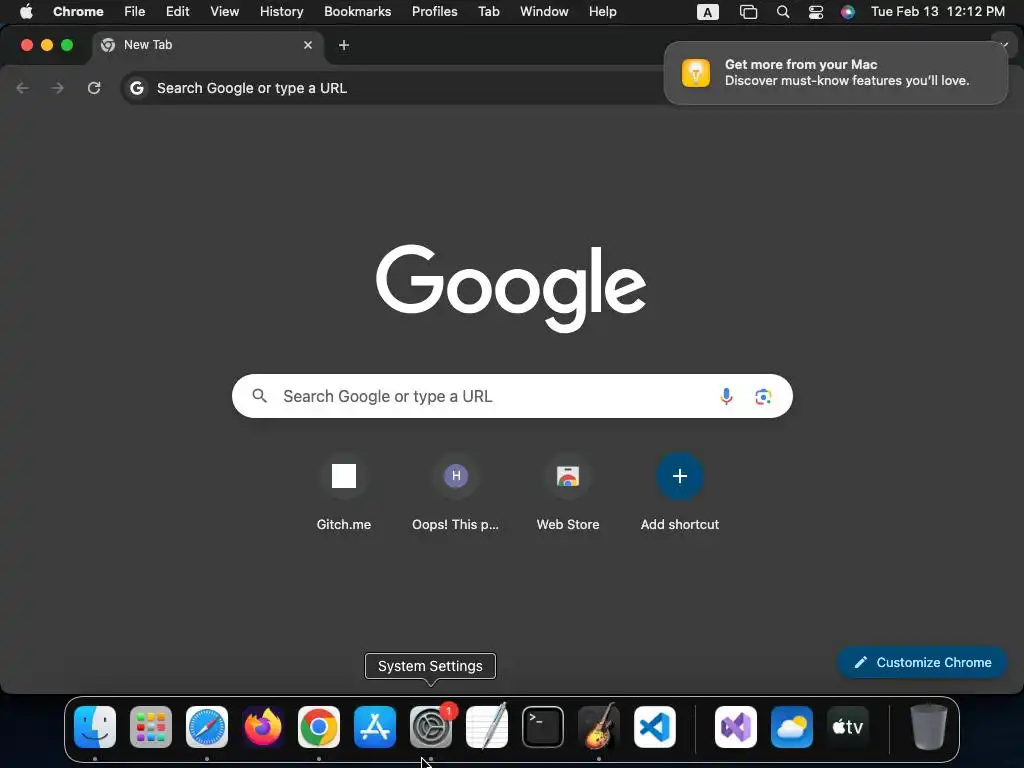Open a new tab with the plus icon

pos(344,45)
